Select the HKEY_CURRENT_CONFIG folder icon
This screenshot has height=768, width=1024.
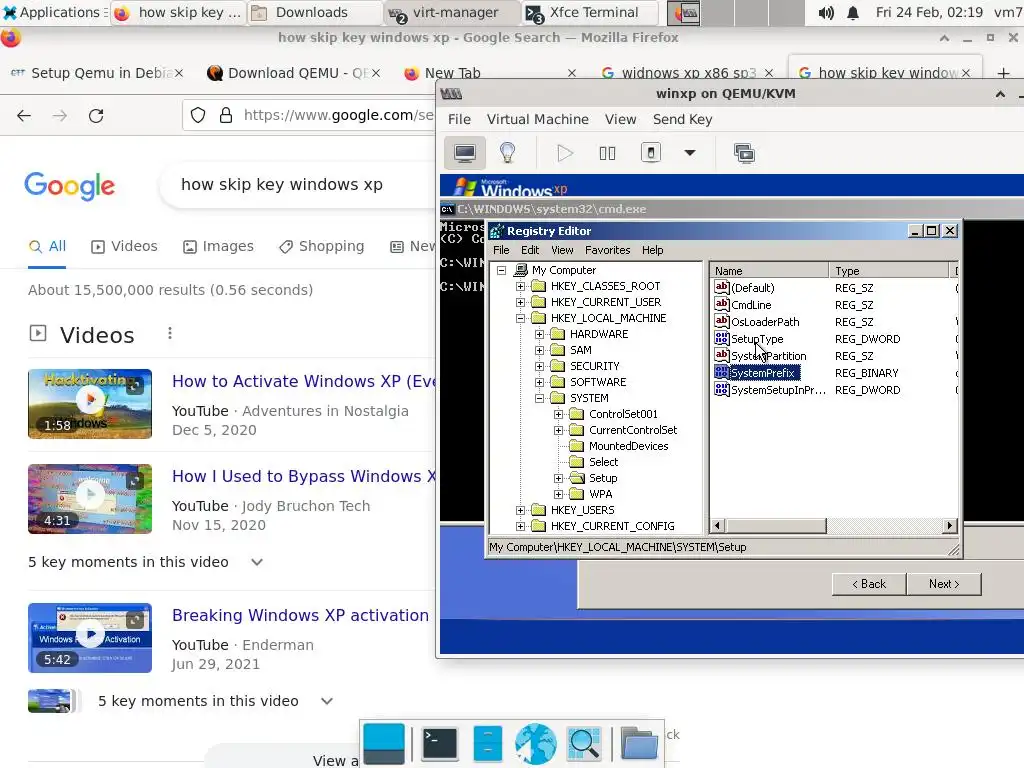tap(539, 526)
